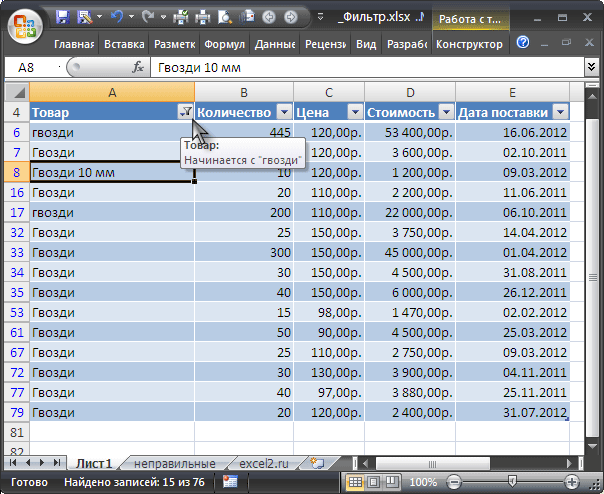This screenshot has width=604, height=494.
Task: Switch to the excel2.ru sheet tab
Action: click(264, 464)
